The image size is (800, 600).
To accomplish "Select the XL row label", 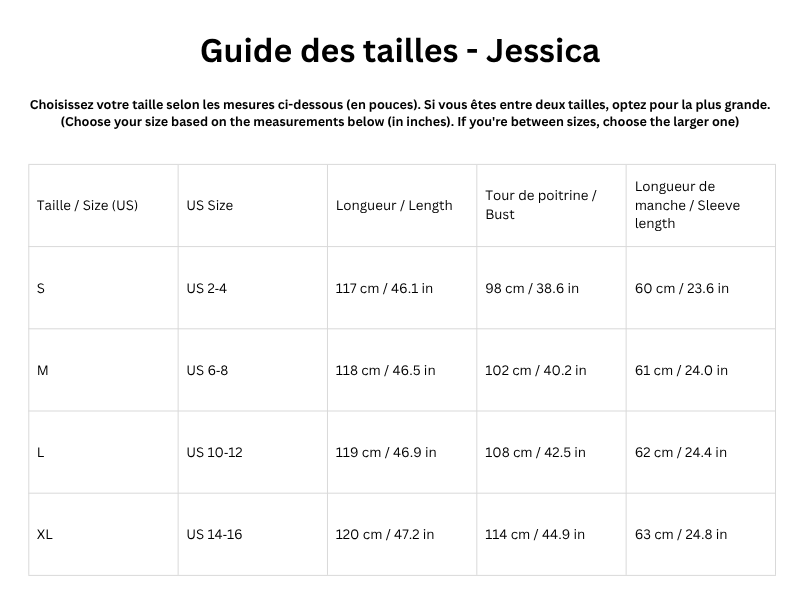I will point(45,534).
